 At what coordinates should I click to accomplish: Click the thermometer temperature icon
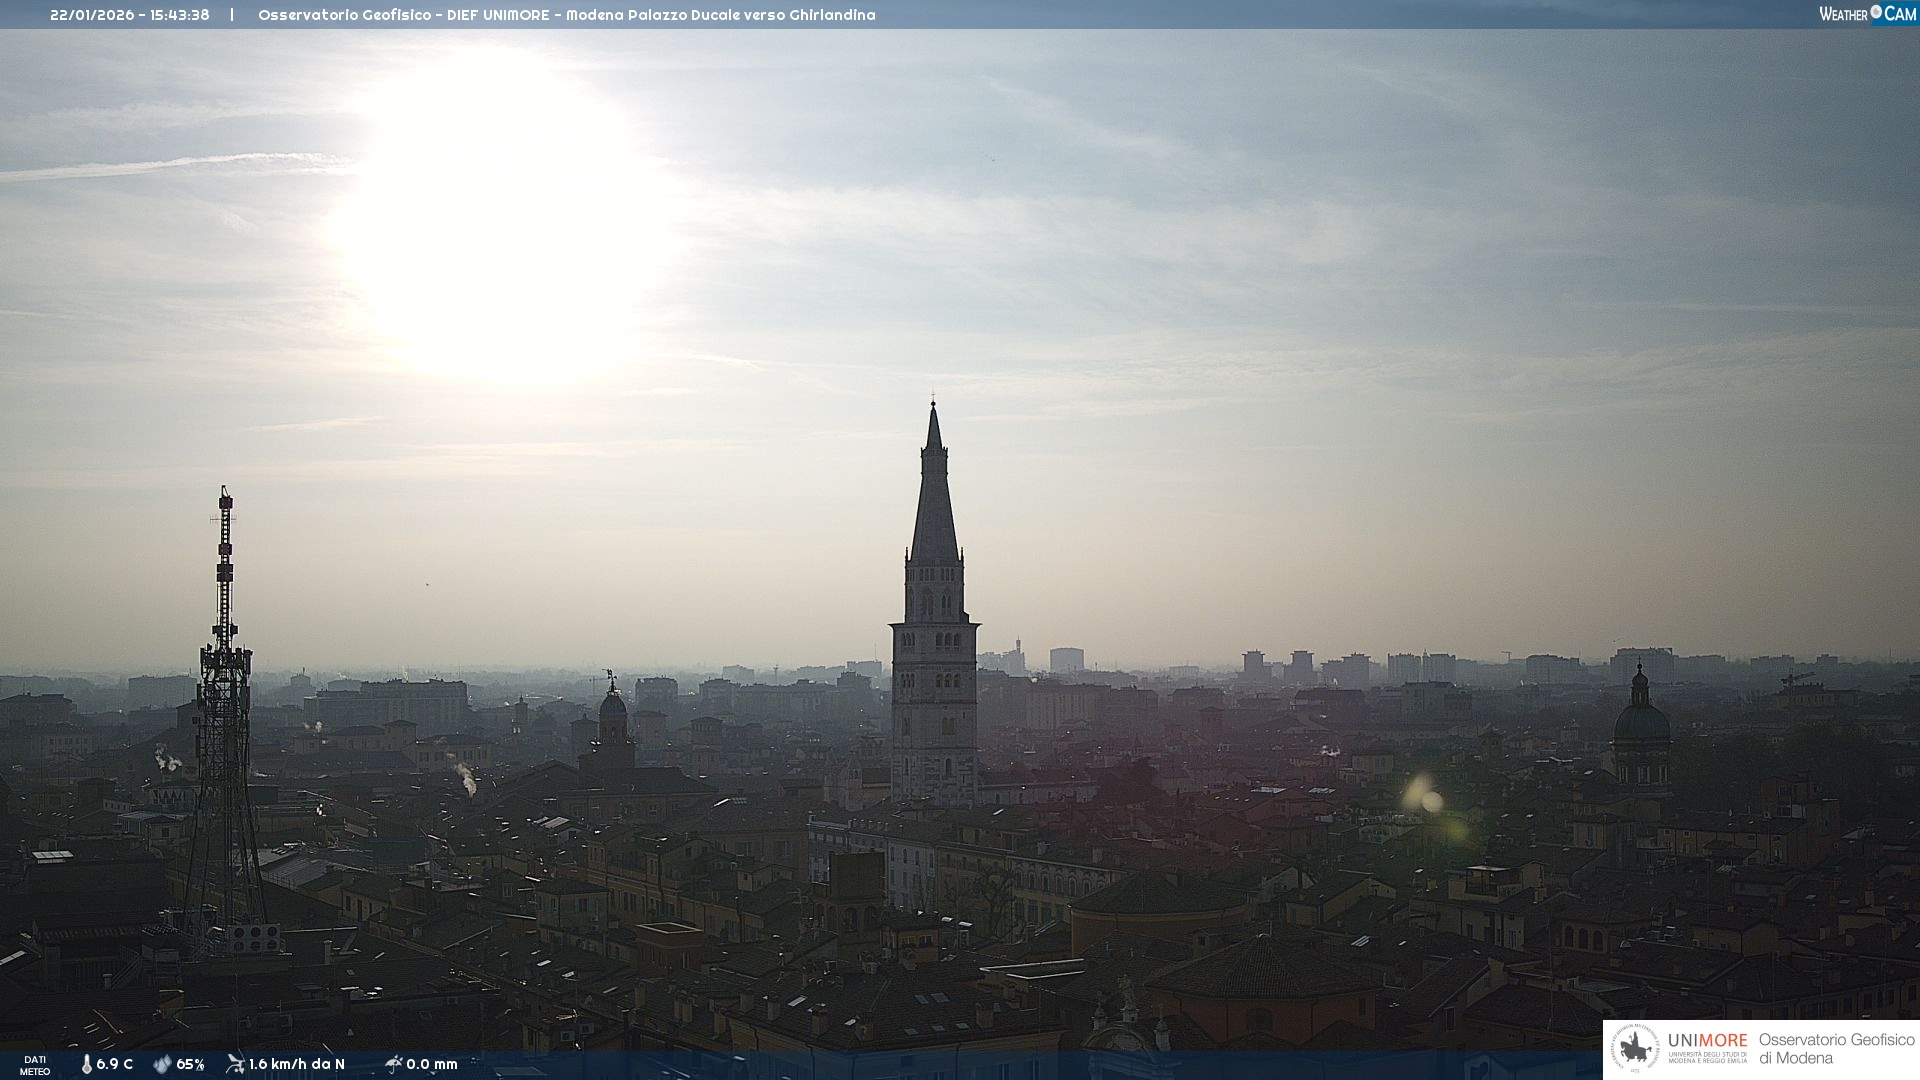86,1064
